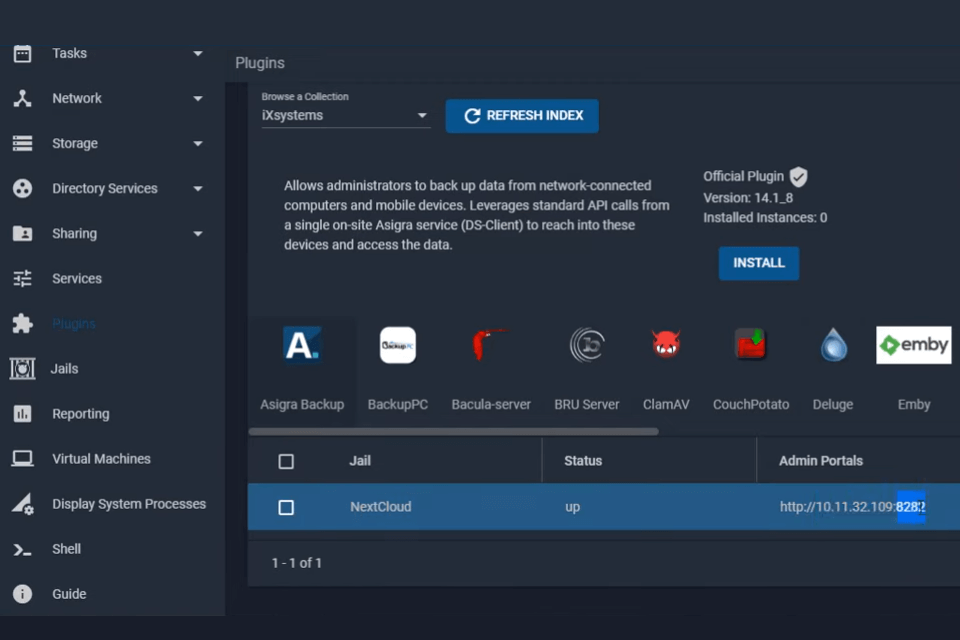960x640 pixels.
Task: Expand the Network section in sidebar
Action: 197,98
